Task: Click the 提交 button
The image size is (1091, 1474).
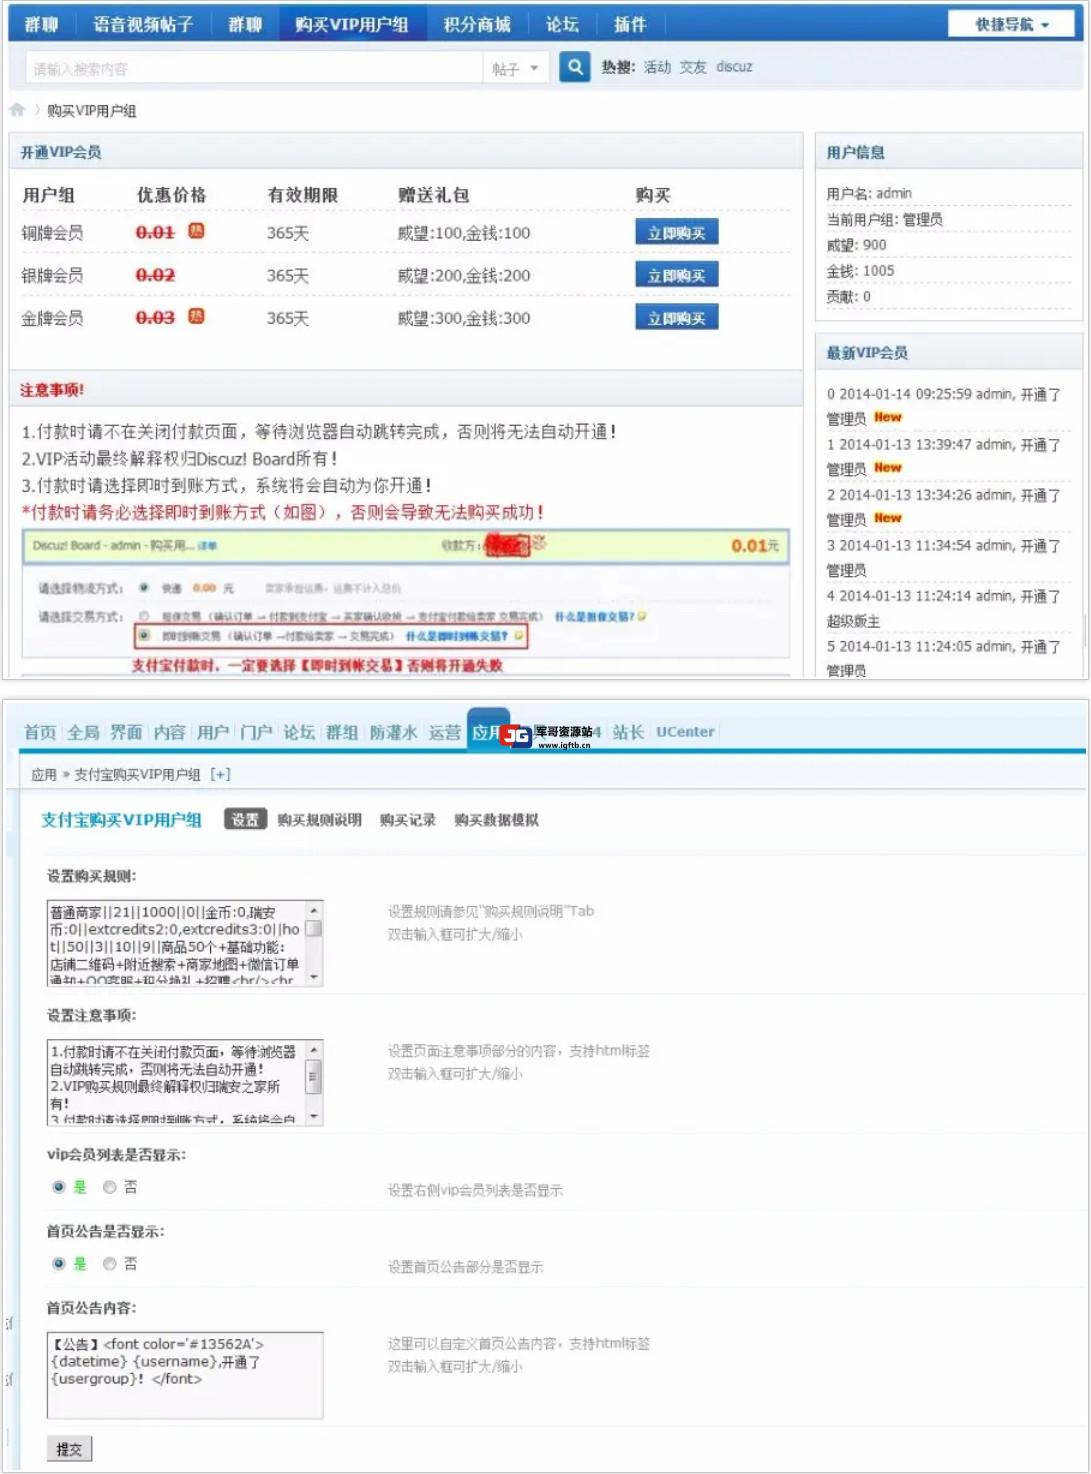Action: click(69, 1449)
